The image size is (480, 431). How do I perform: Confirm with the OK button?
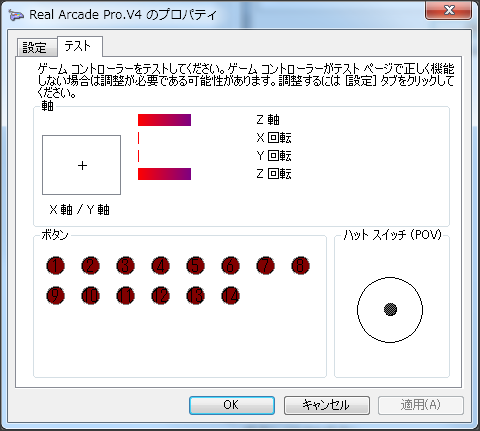232,405
